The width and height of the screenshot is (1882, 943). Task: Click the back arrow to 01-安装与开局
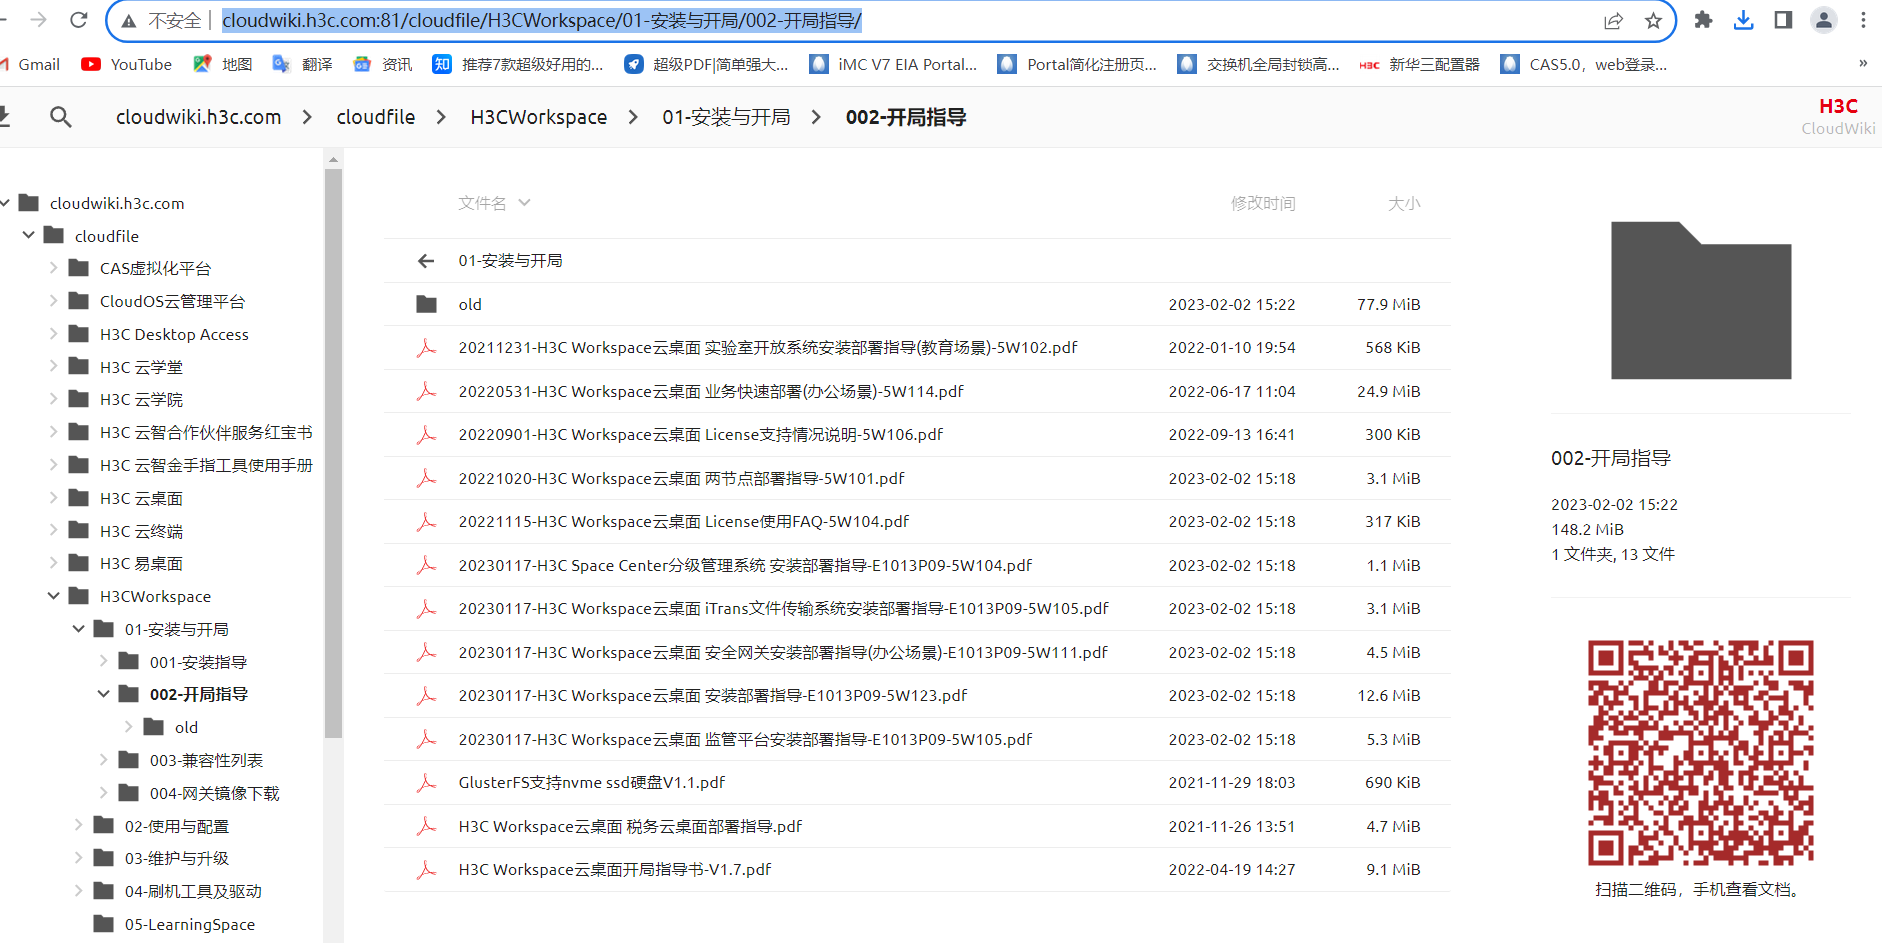click(426, 261)
